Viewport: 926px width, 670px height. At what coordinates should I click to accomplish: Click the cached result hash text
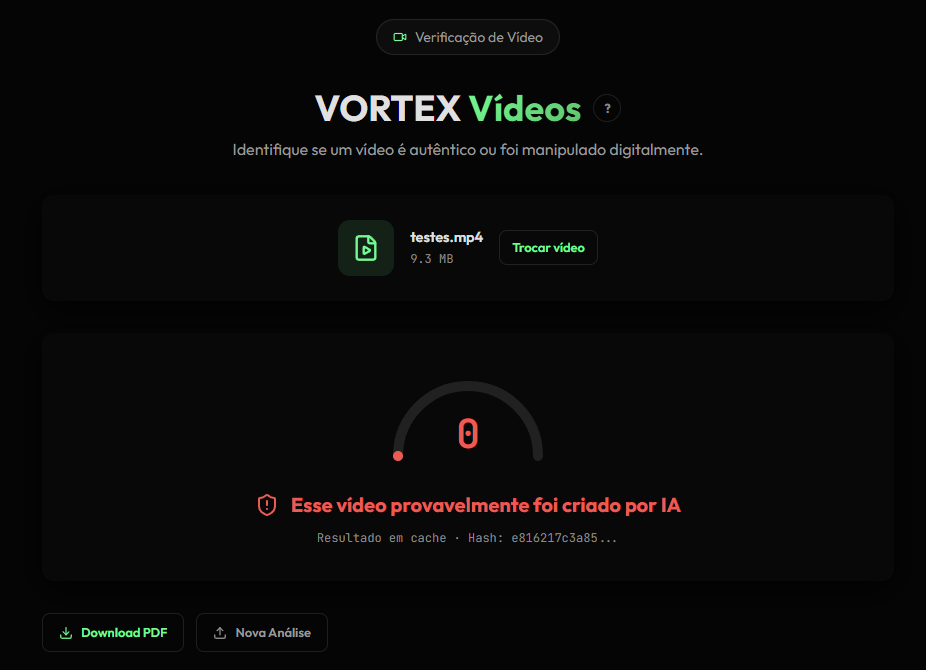[x=467, y=538]
